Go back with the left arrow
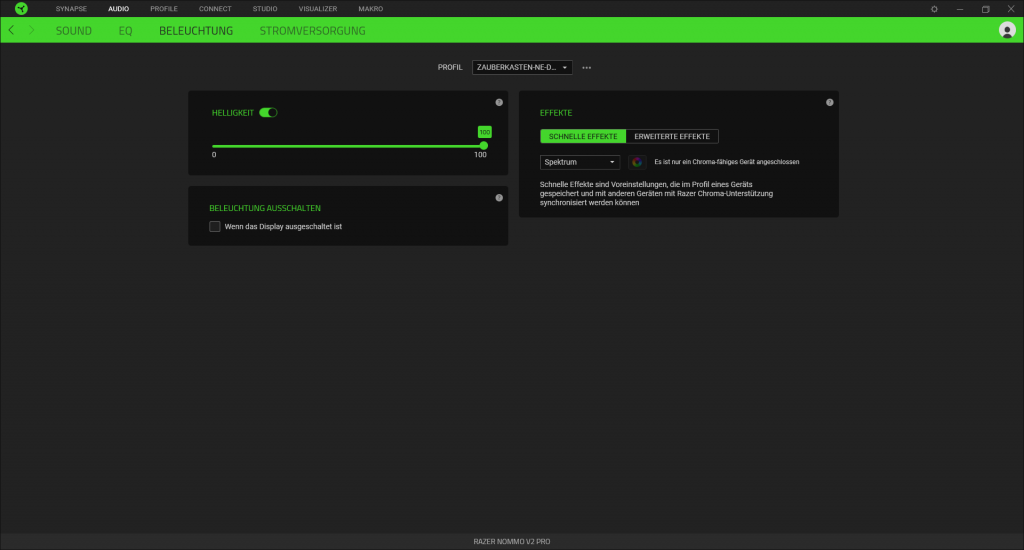Screen dimensions: 1024x550 (11, 30)
